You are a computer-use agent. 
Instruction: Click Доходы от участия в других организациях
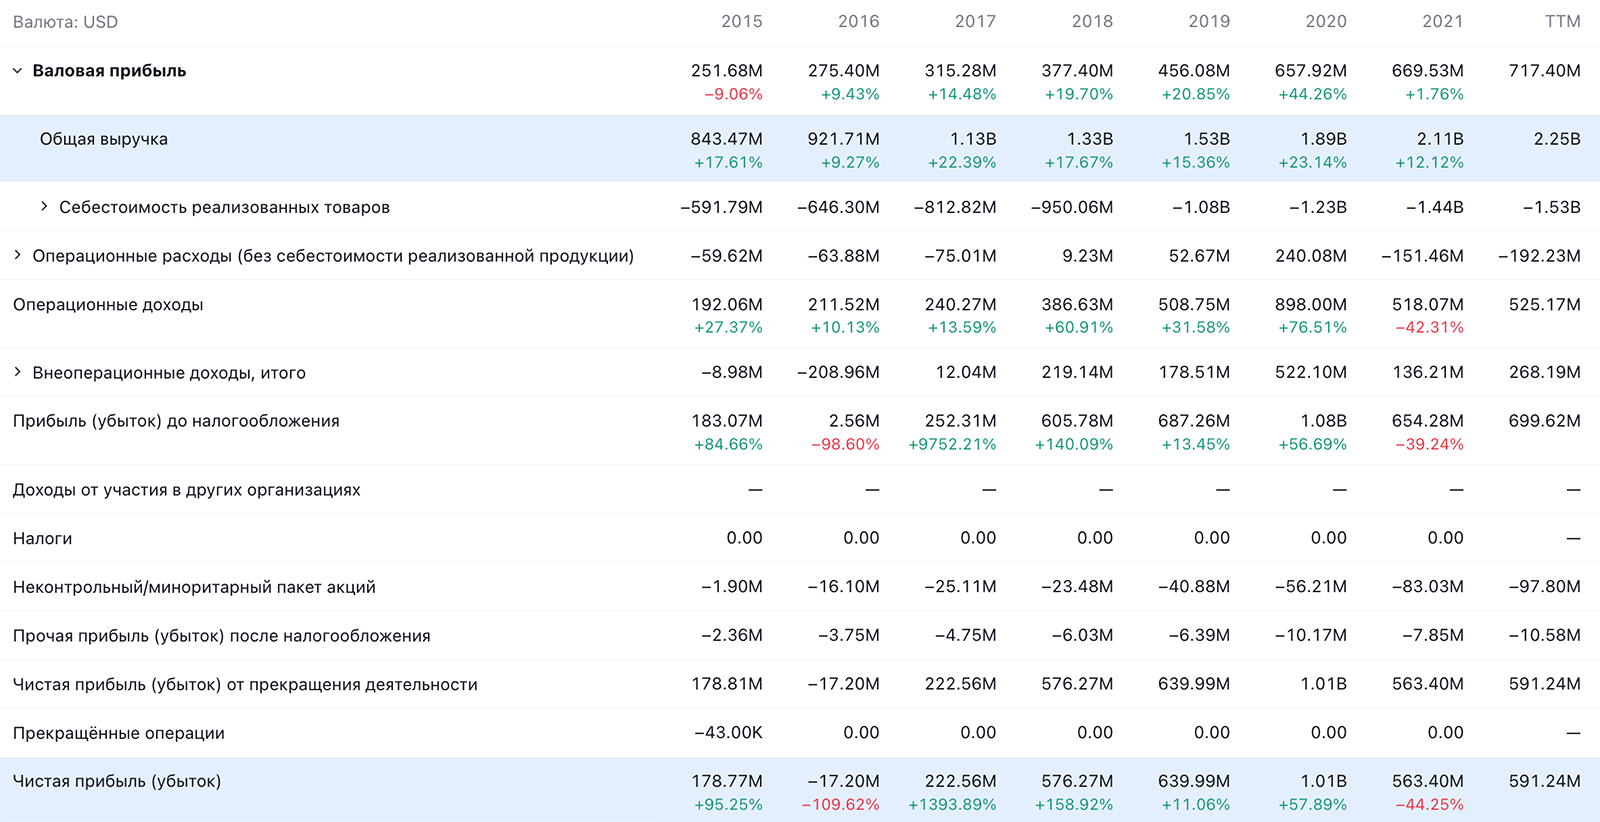pos(187,490)
